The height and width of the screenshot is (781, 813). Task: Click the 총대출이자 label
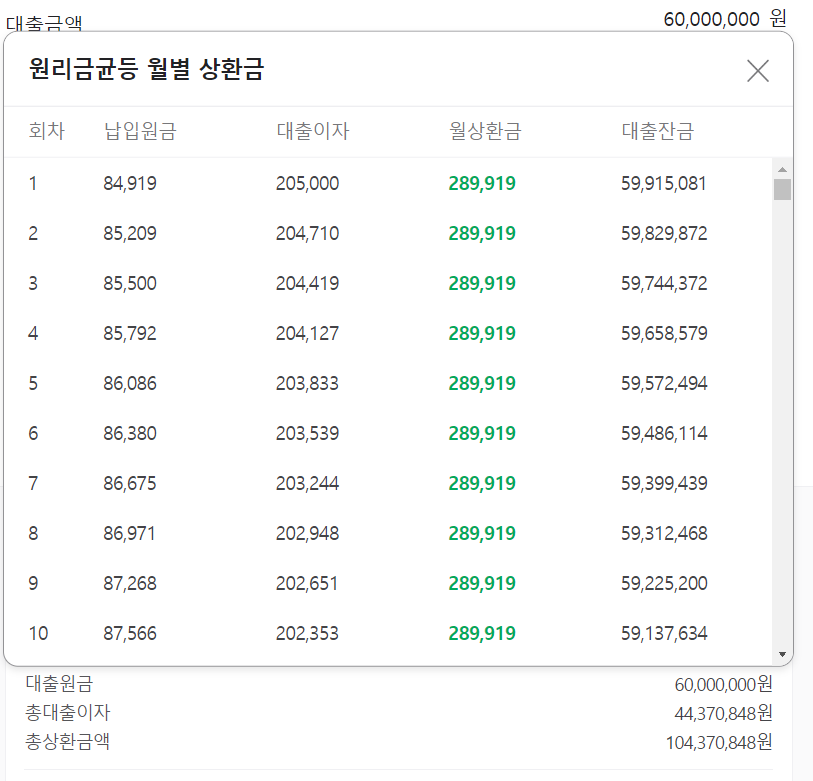pyautogui.click(x=68, y=713)
